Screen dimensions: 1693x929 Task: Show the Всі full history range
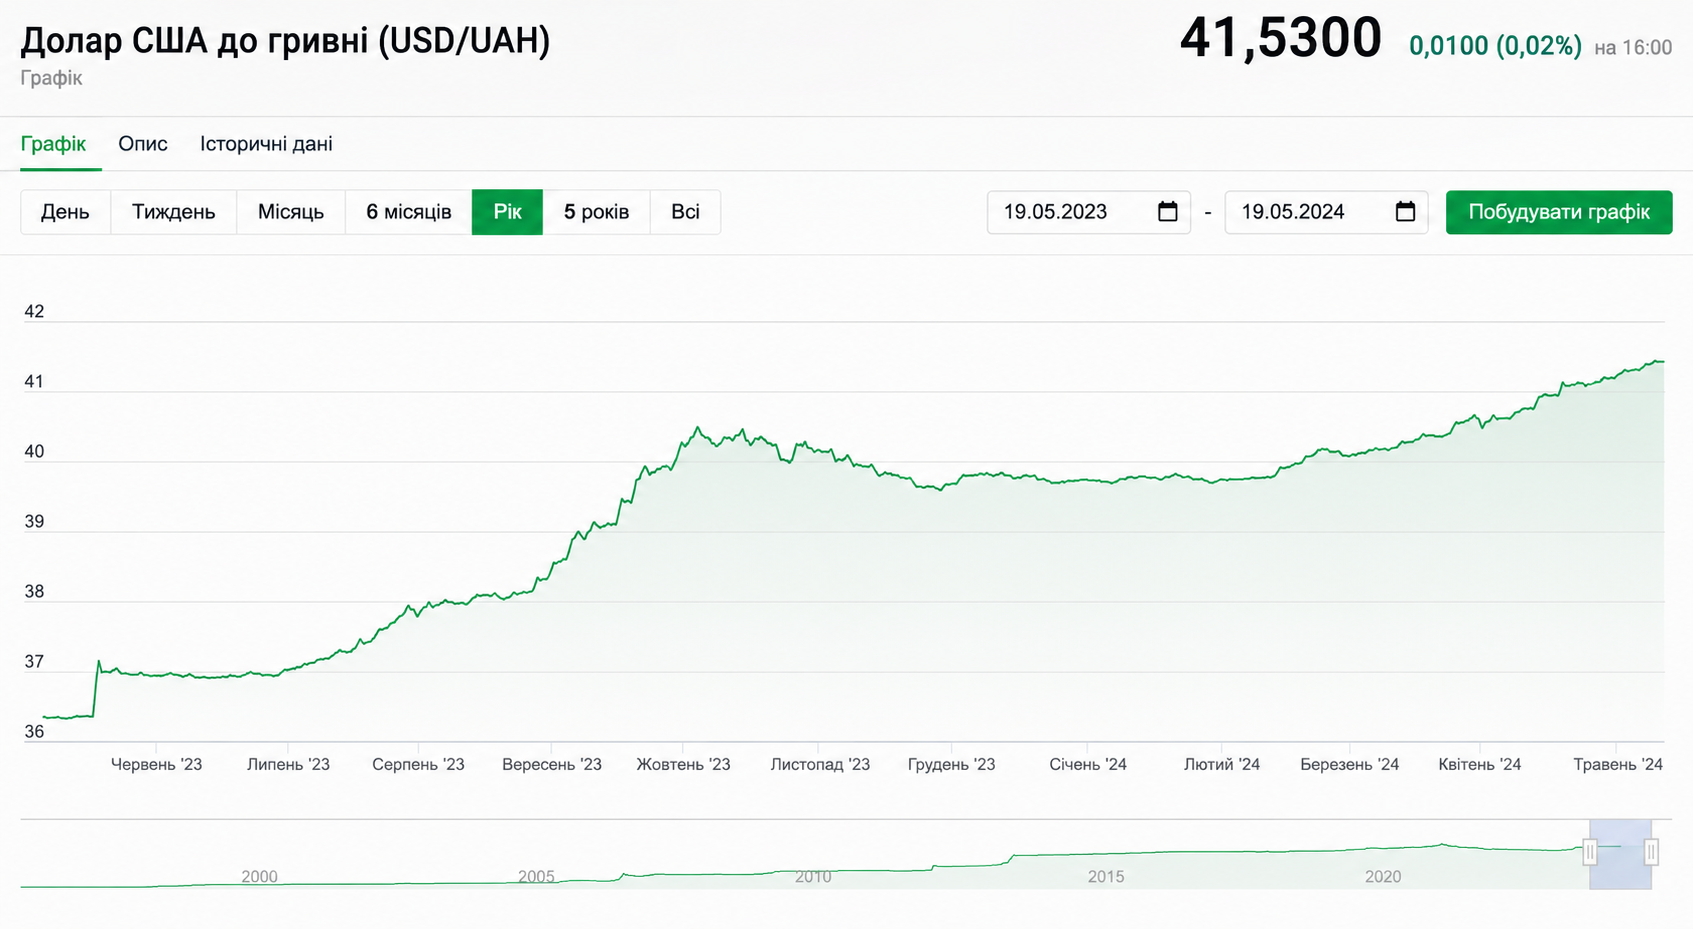(685, 212)
